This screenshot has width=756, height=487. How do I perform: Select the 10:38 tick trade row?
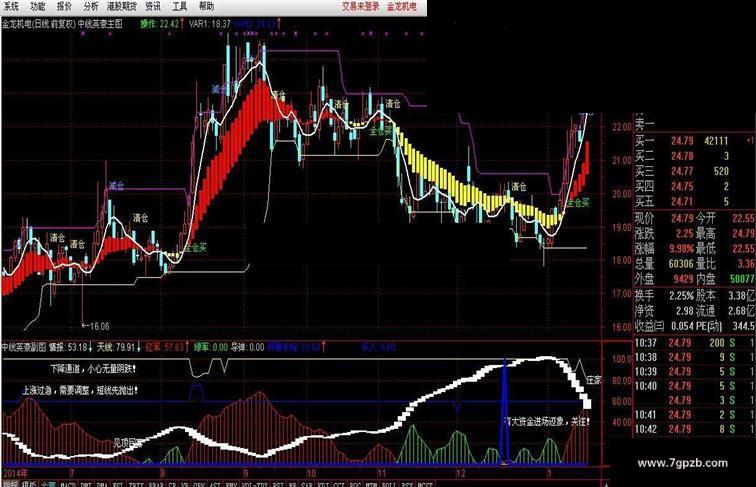point(694,357)
